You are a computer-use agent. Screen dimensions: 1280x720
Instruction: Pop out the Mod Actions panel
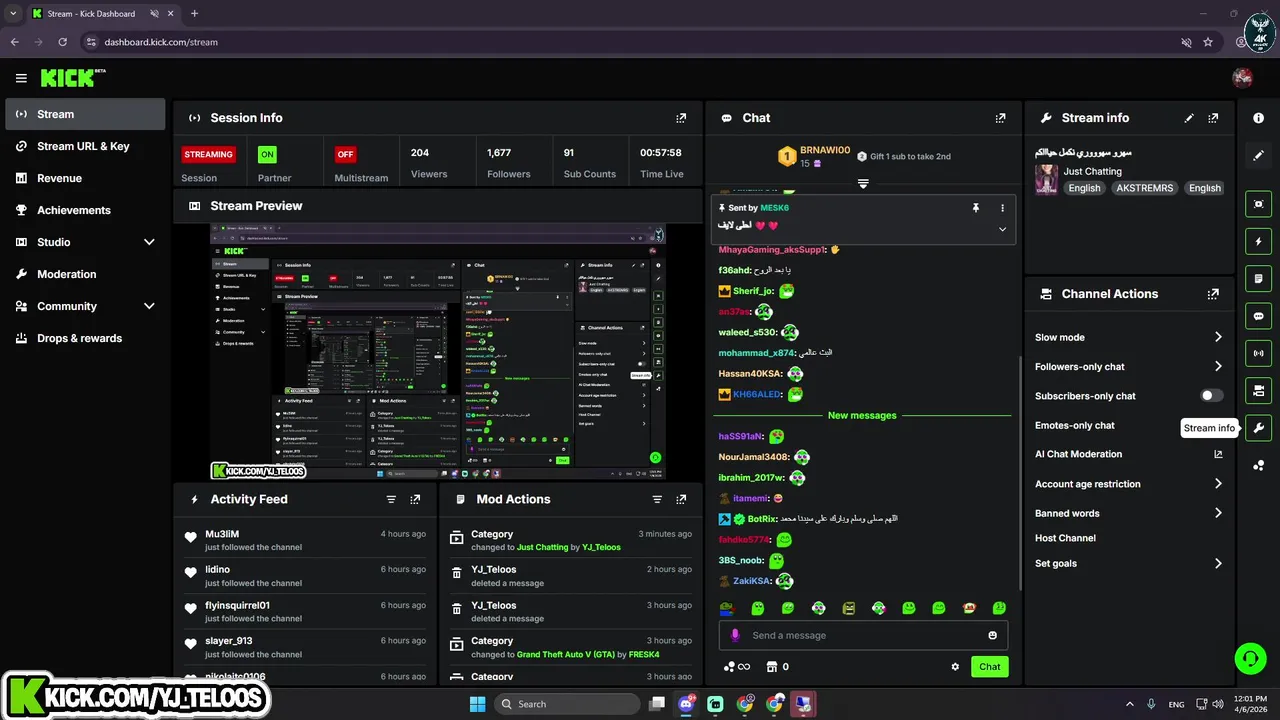click(681, 499)
